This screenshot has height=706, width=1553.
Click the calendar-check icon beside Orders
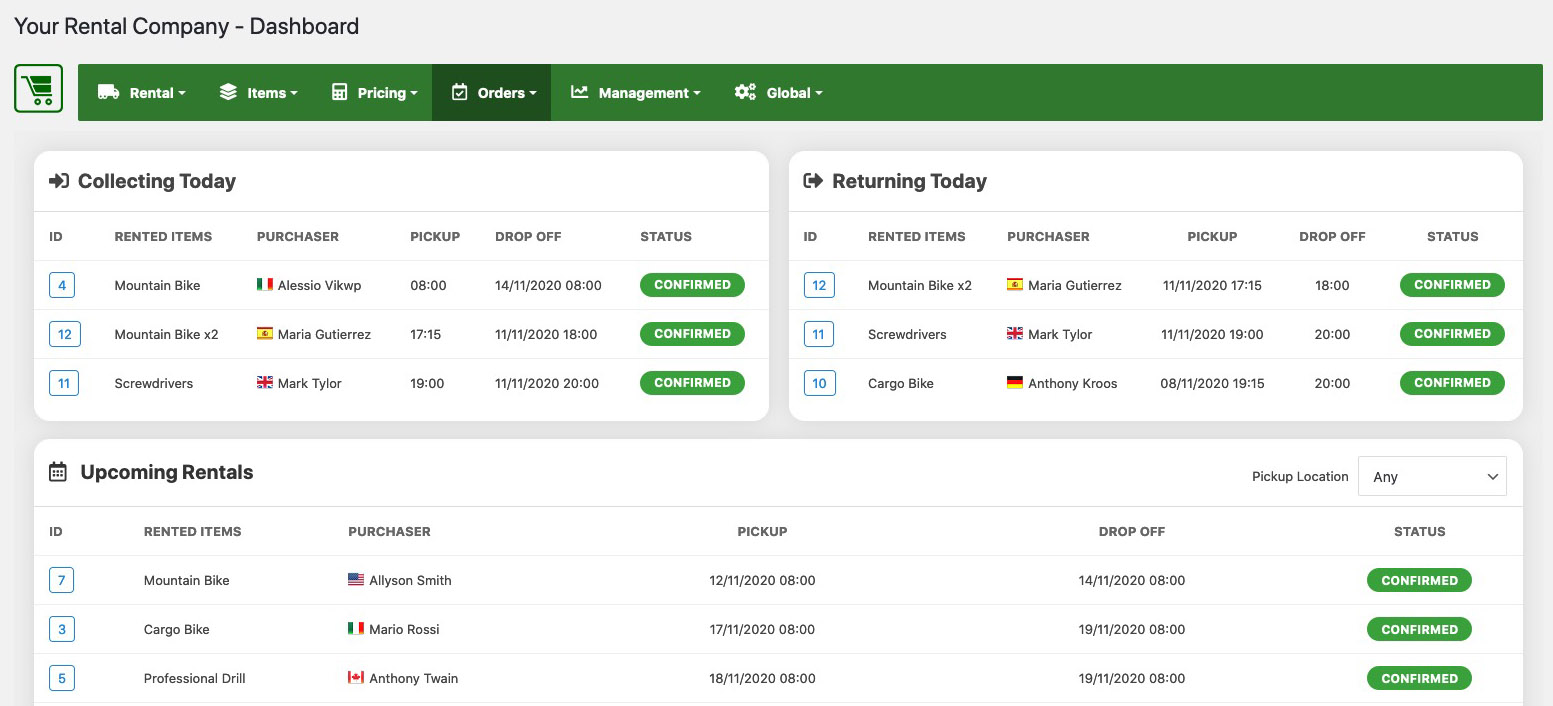pos(459,92)
